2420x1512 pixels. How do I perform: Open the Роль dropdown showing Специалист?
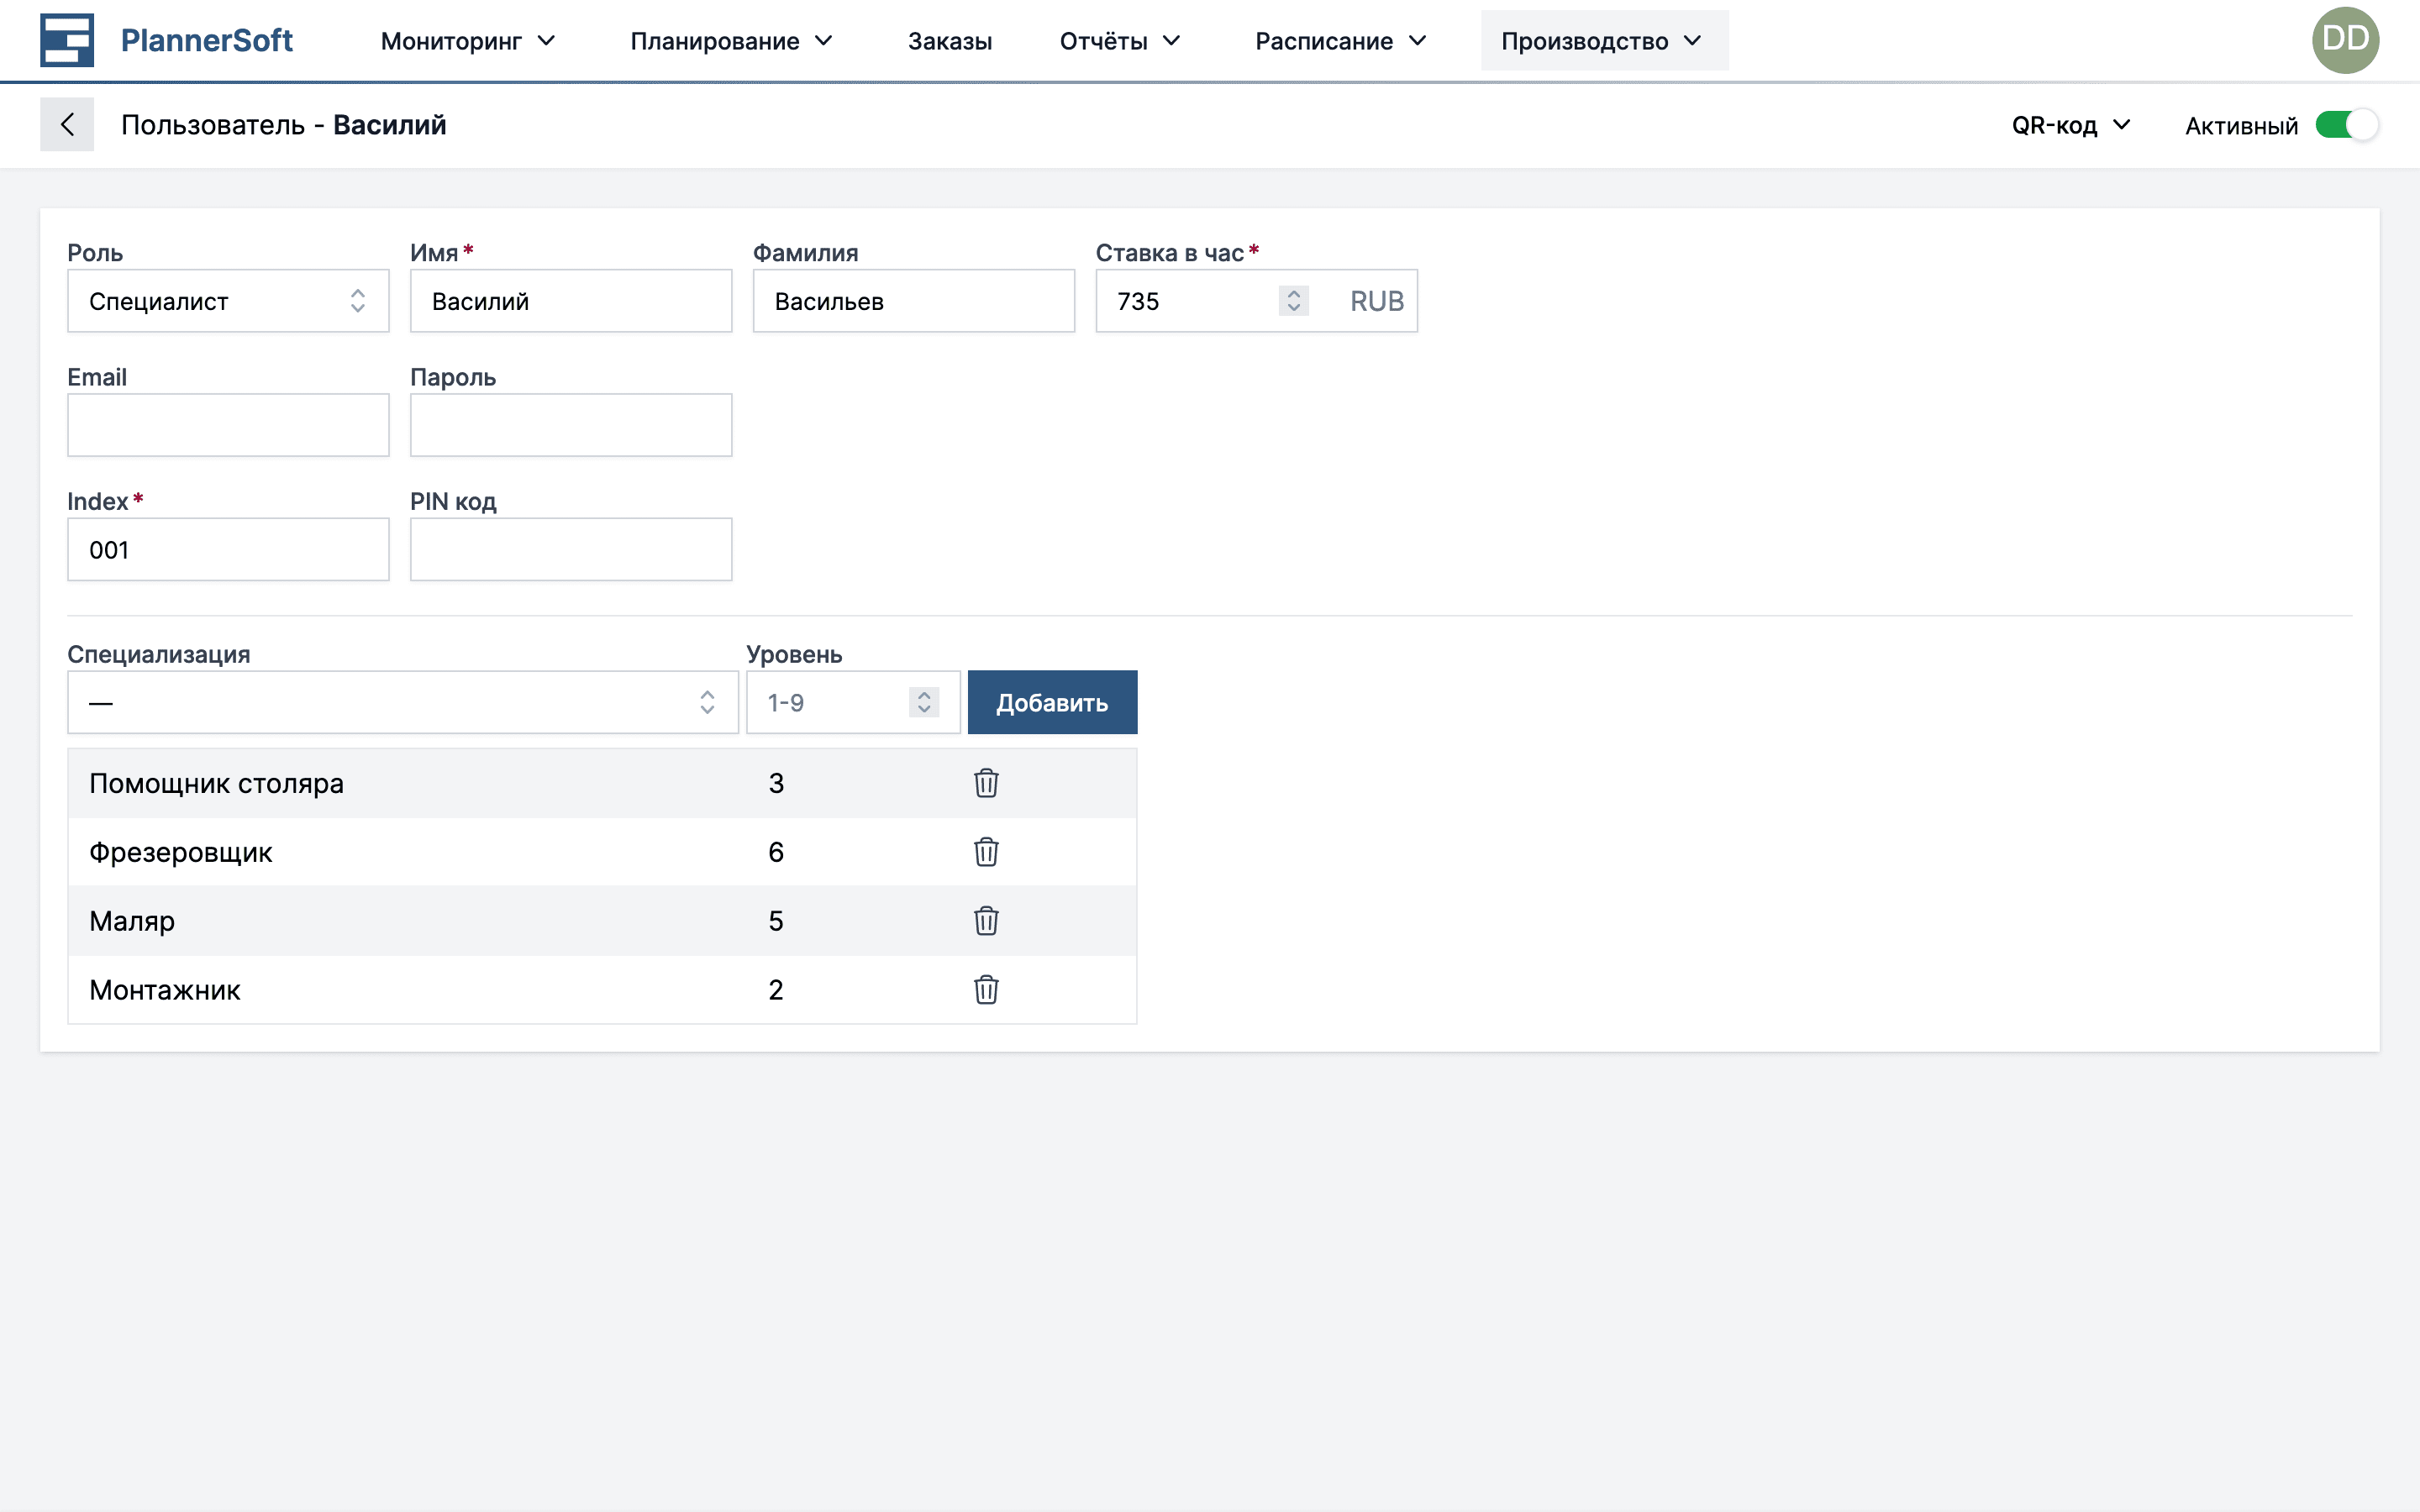point(228,301)
